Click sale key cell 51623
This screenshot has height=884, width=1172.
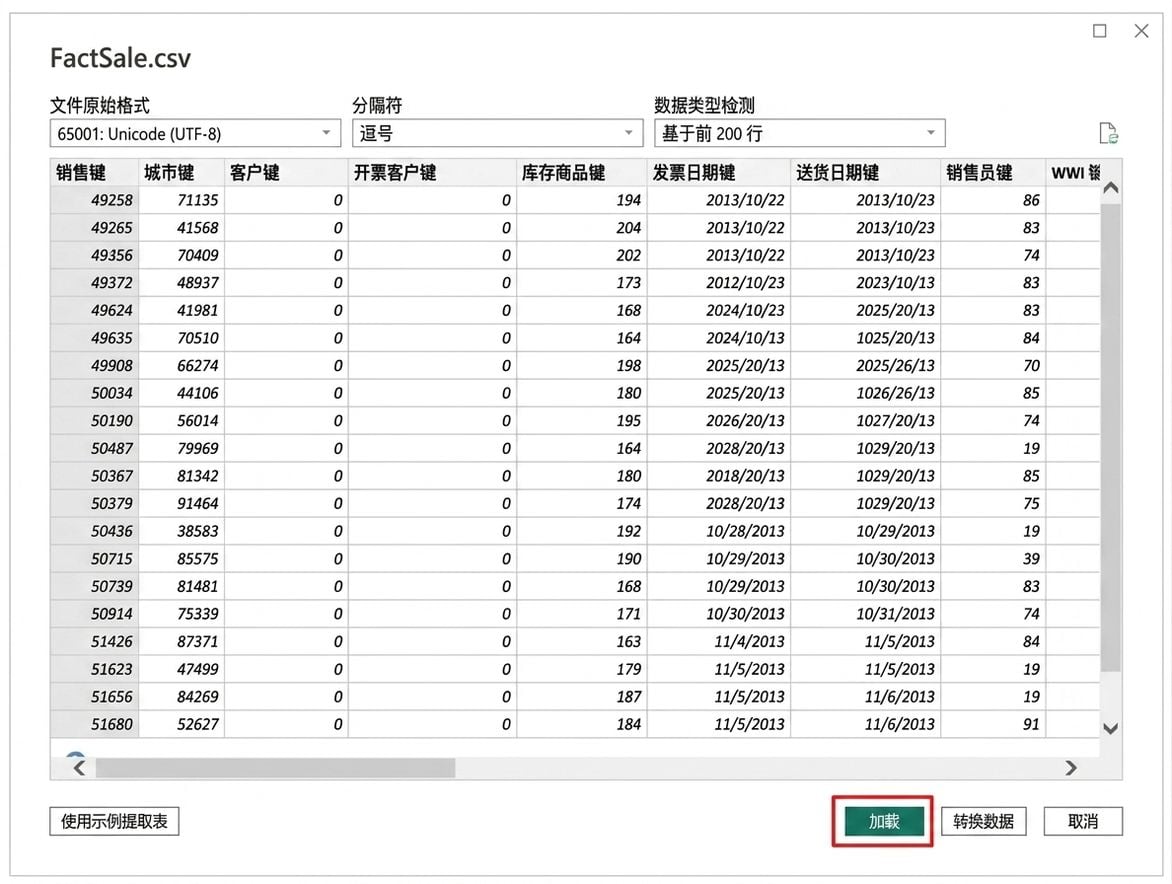94,670
